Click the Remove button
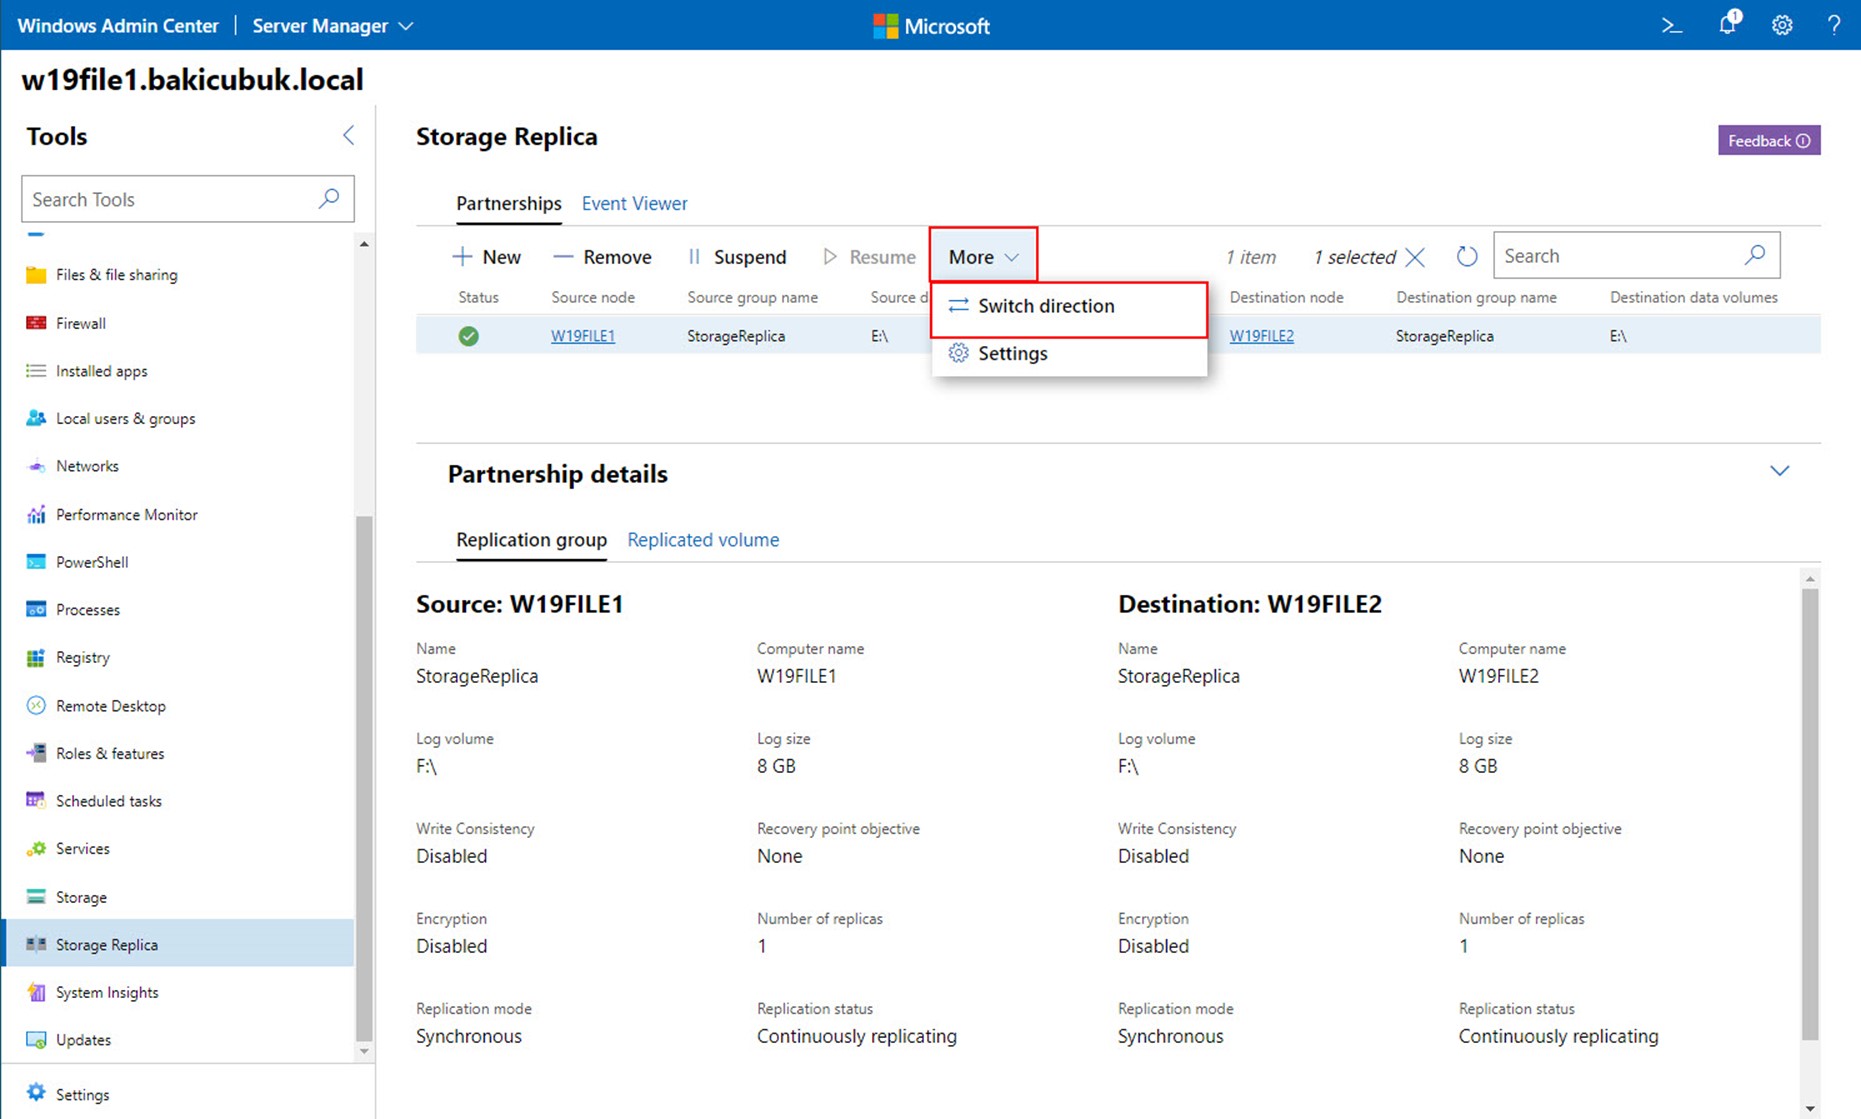1861x1119 pixels. [602, 257]
